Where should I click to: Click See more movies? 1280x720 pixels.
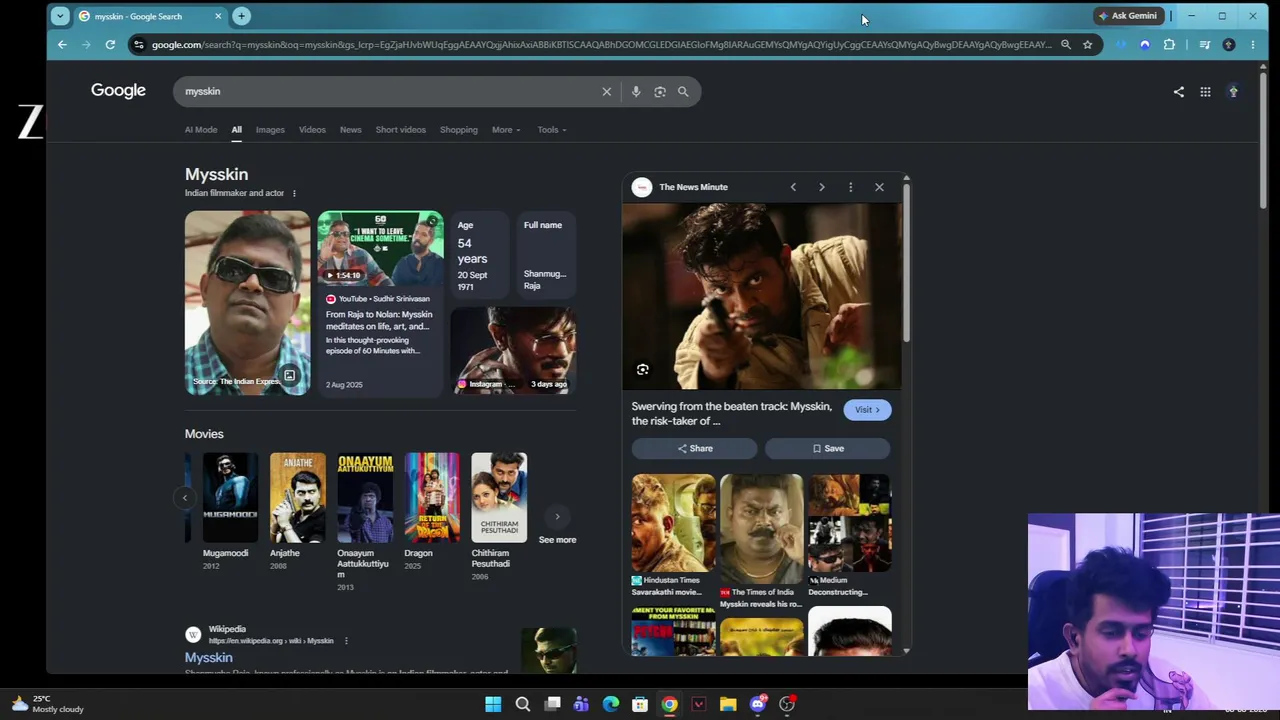pos(557,526)
